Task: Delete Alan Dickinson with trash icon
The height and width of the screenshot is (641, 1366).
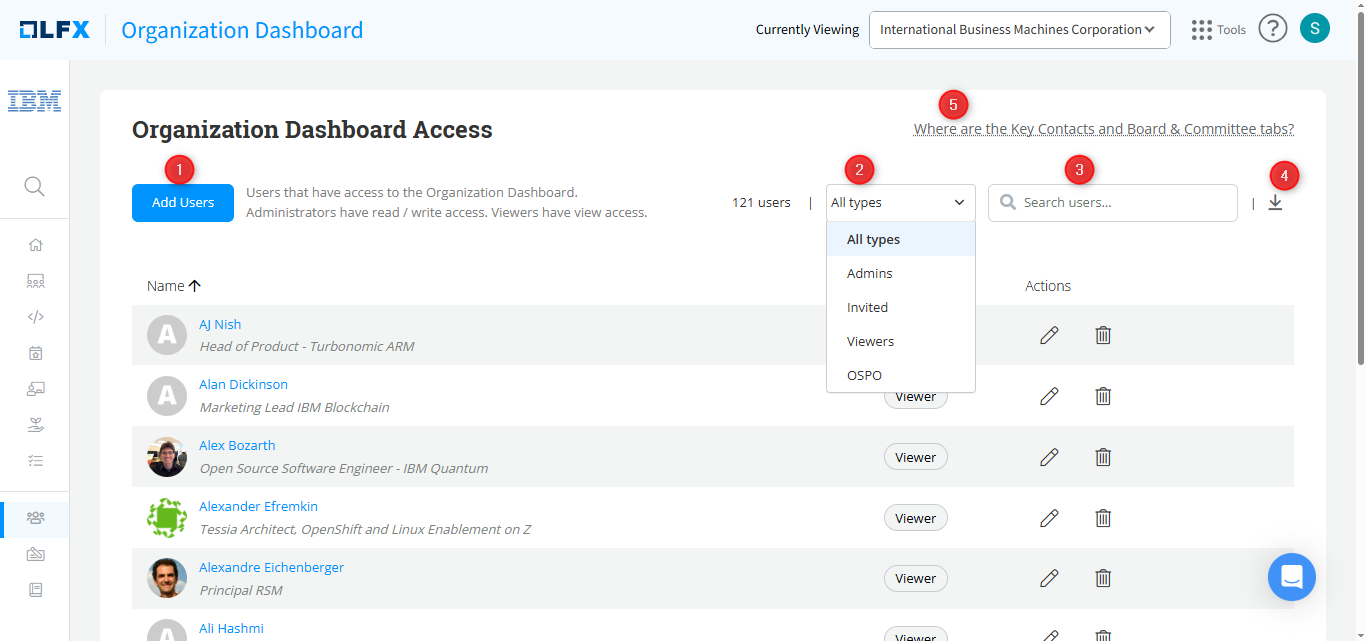Action: click(x=1103, y=396)
